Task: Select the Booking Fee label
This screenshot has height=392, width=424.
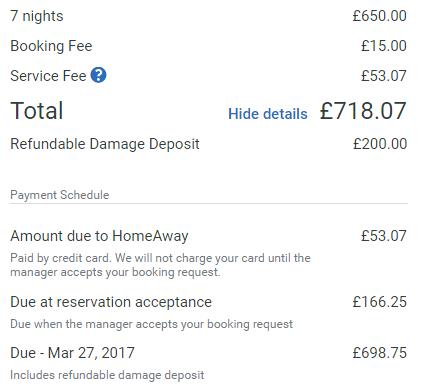Action: tap(51, 46)
